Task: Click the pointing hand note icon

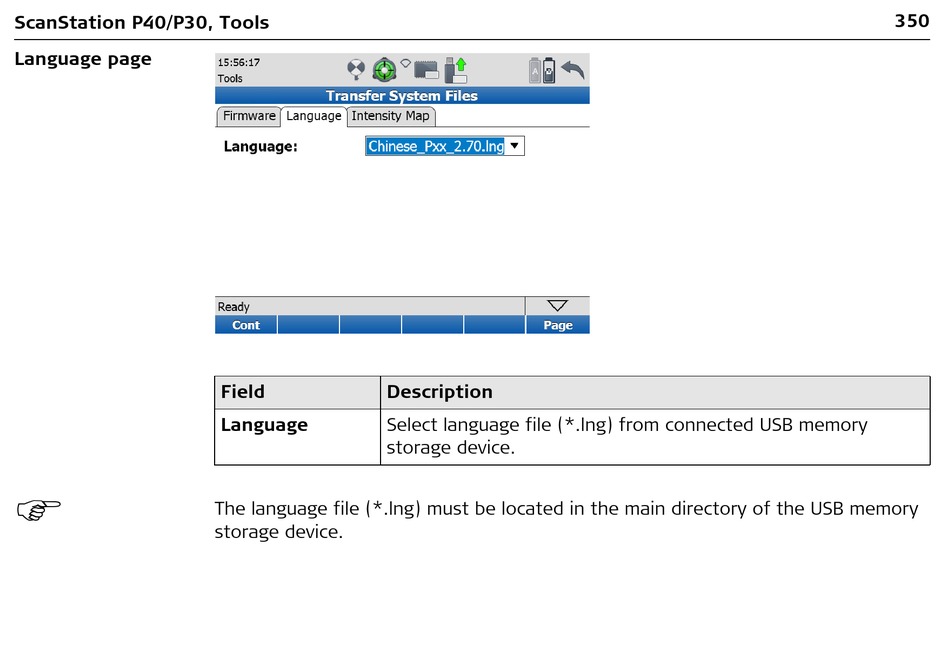Action: pyautogui.click(x=38, y=510)
